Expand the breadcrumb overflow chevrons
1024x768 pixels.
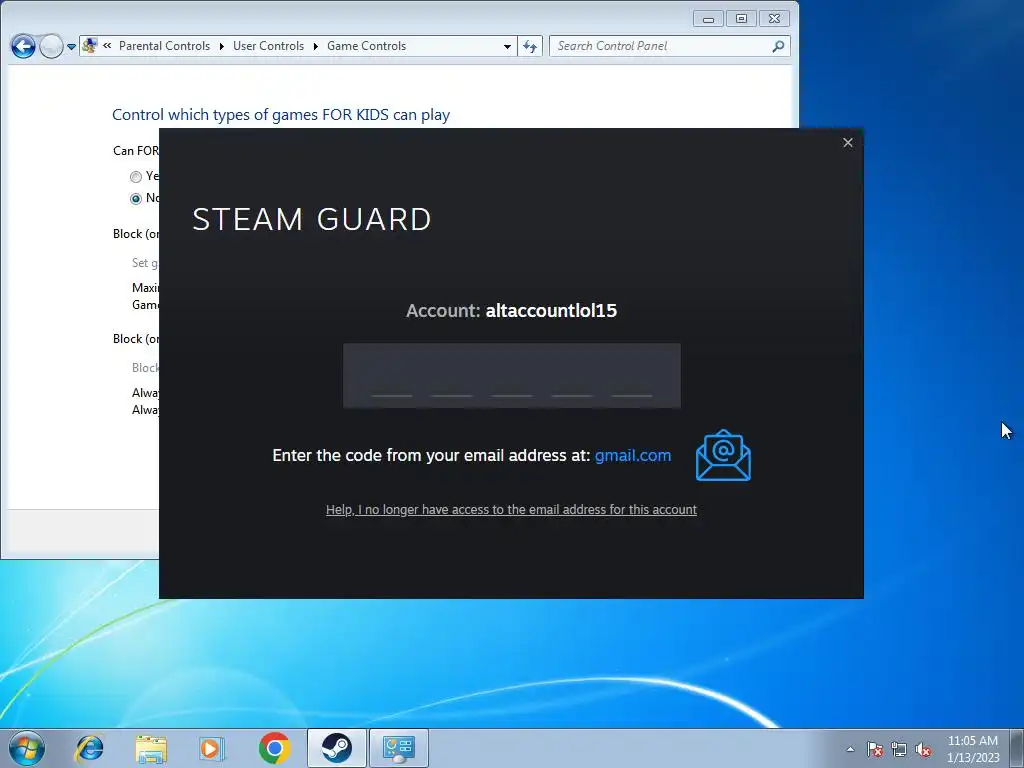(x=107, y=46)
